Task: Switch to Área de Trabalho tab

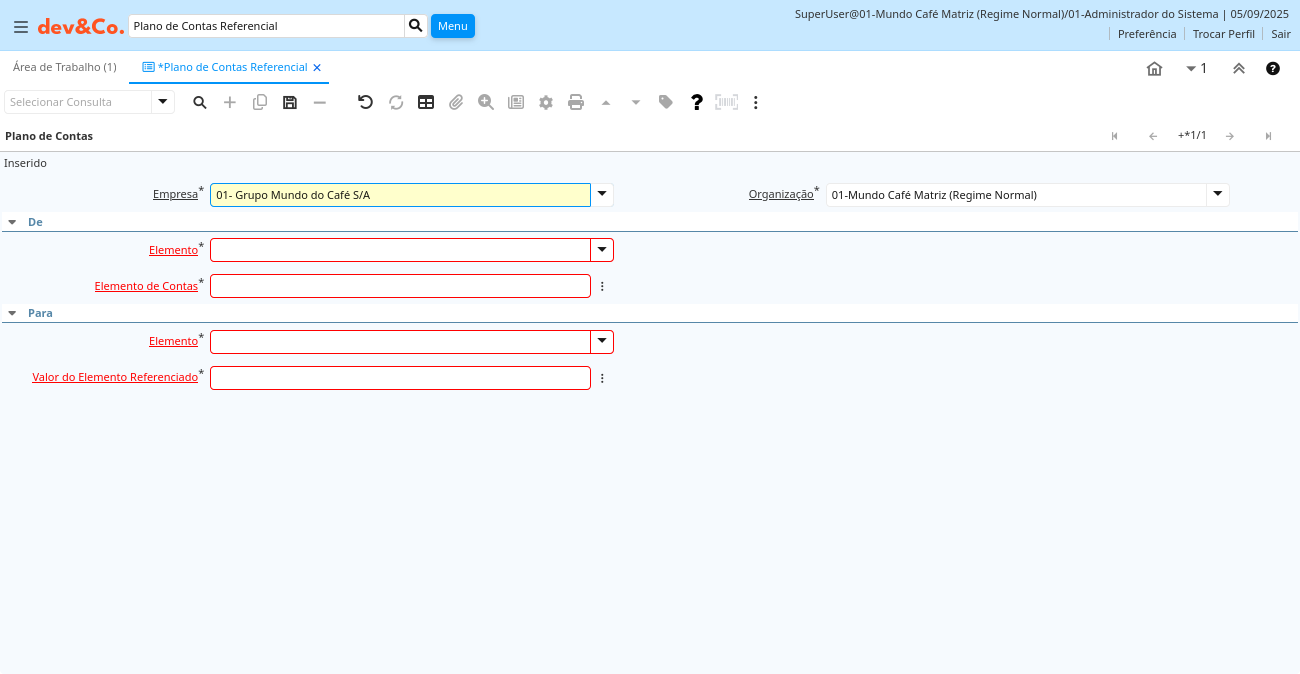Action: (64, 67)
